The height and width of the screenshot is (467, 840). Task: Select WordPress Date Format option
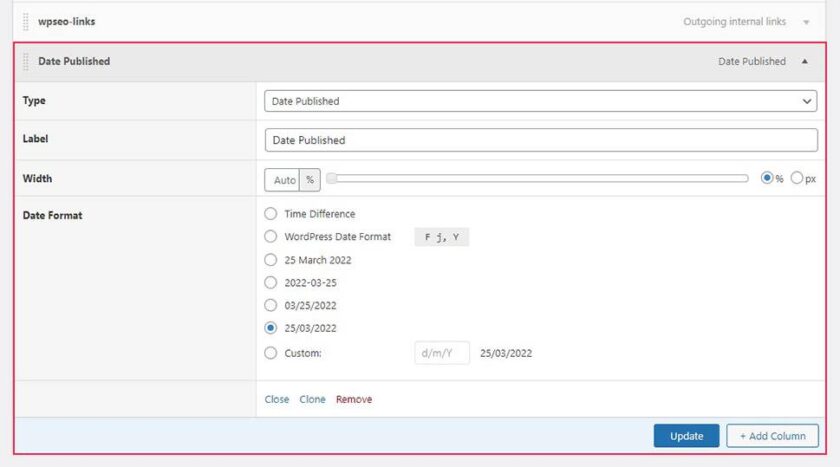tap(271, 237)
